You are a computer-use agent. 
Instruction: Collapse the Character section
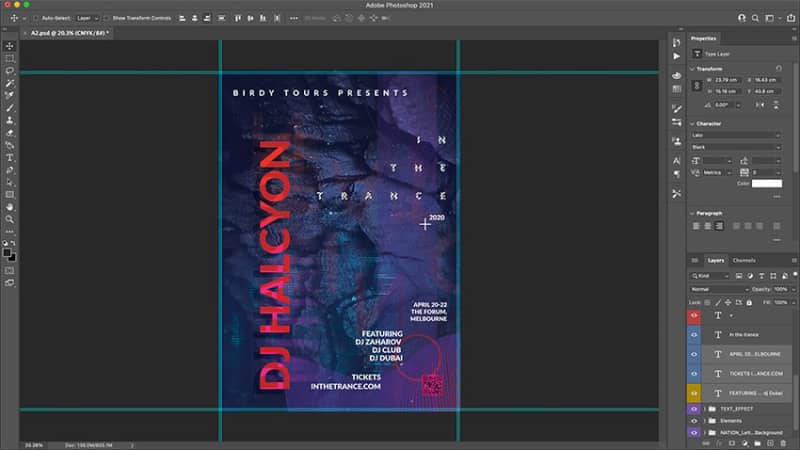click(x=692, y=124)
